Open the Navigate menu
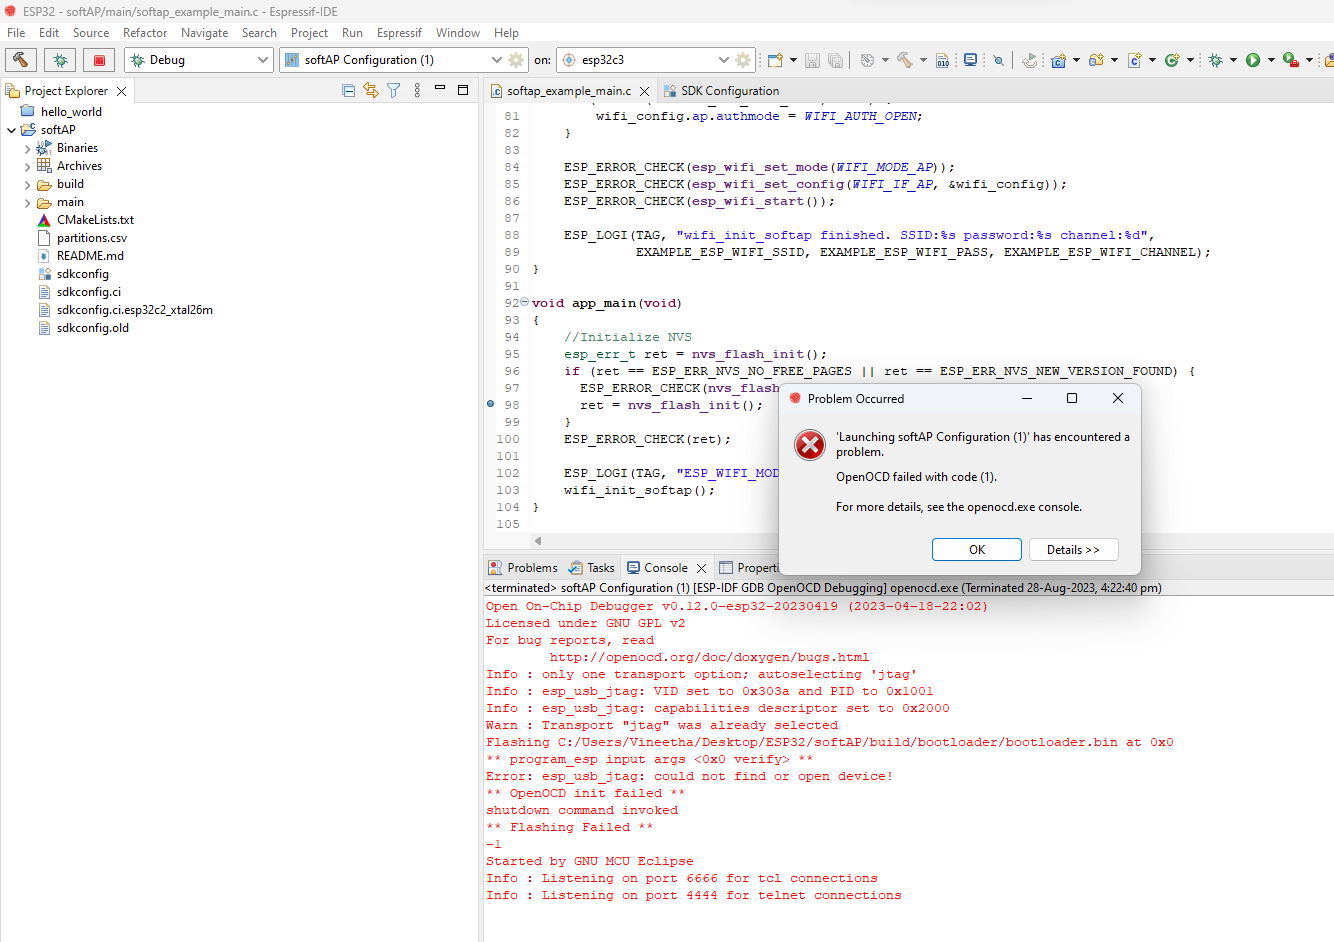 pyautogui.click(x=204, y=33)
